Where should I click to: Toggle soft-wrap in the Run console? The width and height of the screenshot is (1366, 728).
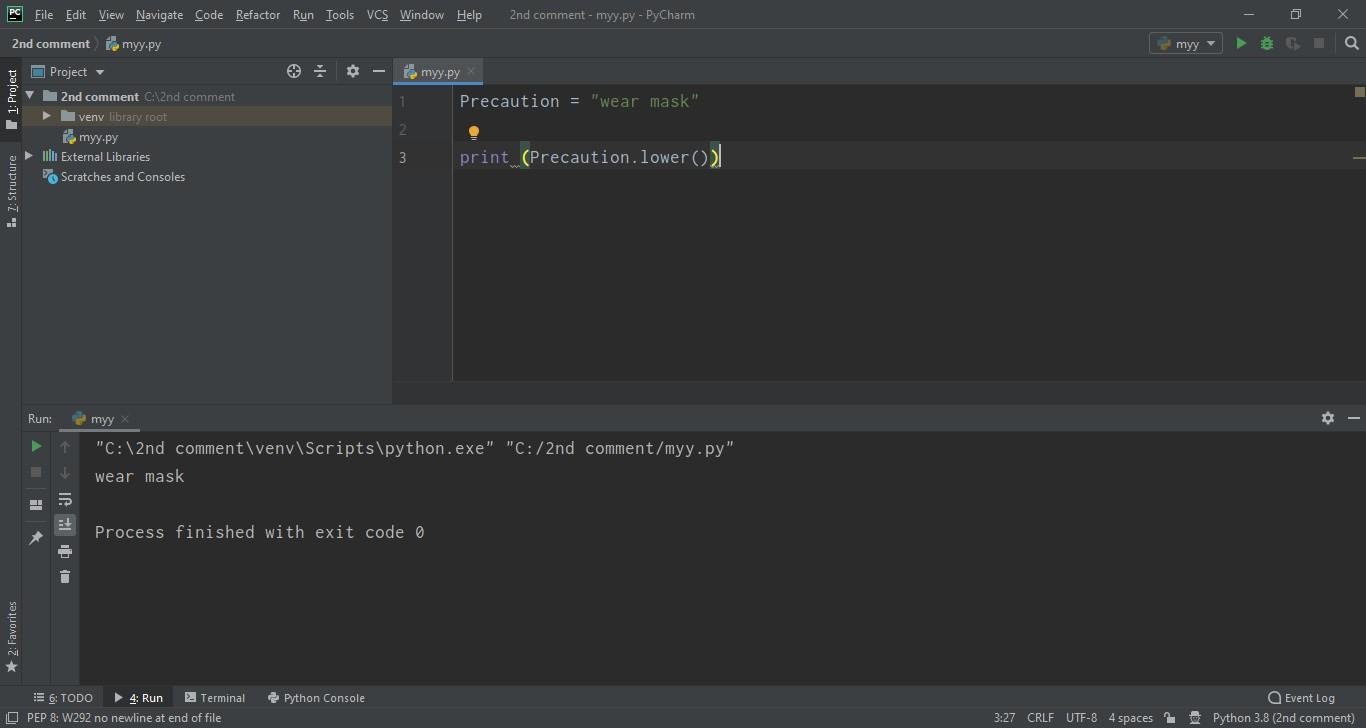[x=65, y=499]
